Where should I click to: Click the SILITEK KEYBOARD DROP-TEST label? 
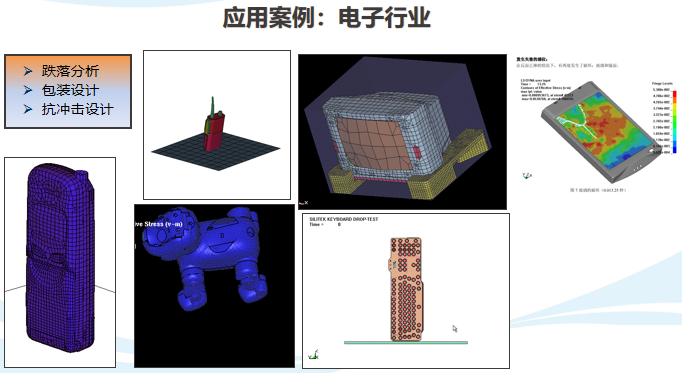tap(344, 219)
